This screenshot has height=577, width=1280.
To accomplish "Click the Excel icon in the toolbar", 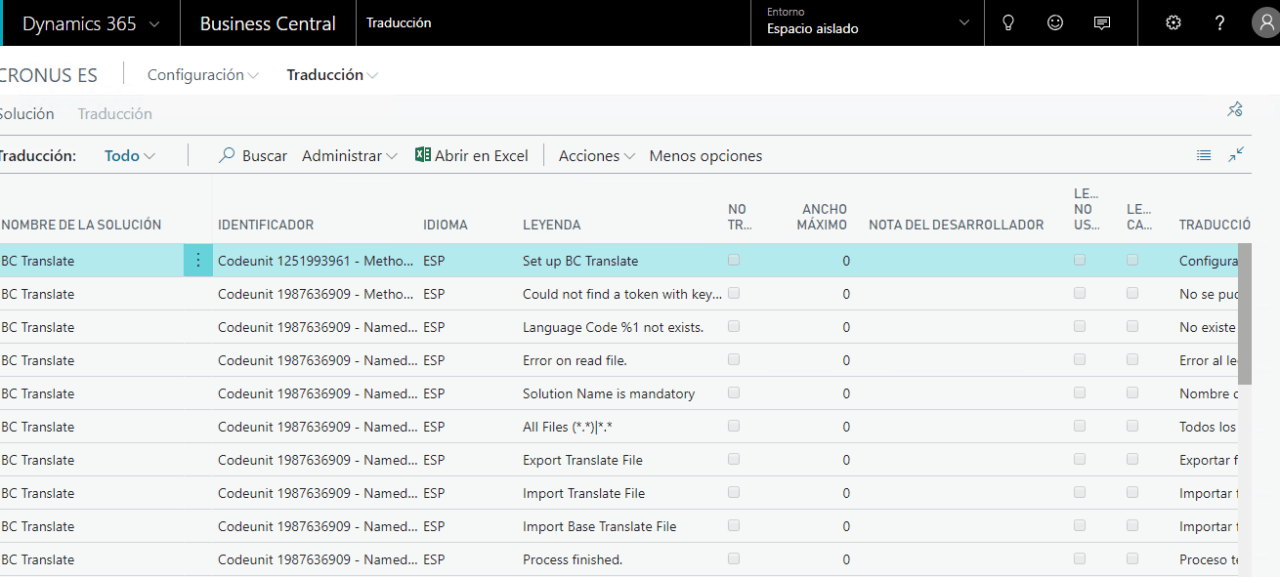I will coord(423,155).
